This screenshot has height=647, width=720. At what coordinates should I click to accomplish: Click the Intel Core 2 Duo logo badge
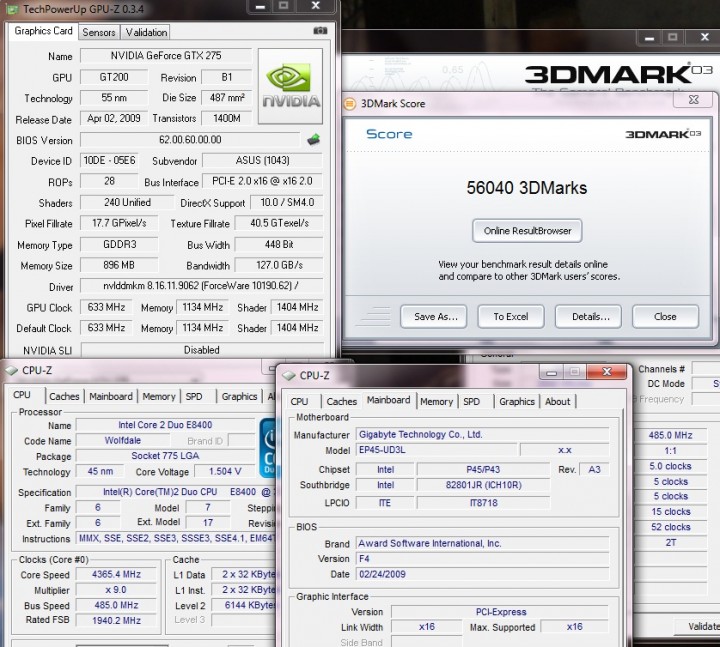click(x=268, y=447)
